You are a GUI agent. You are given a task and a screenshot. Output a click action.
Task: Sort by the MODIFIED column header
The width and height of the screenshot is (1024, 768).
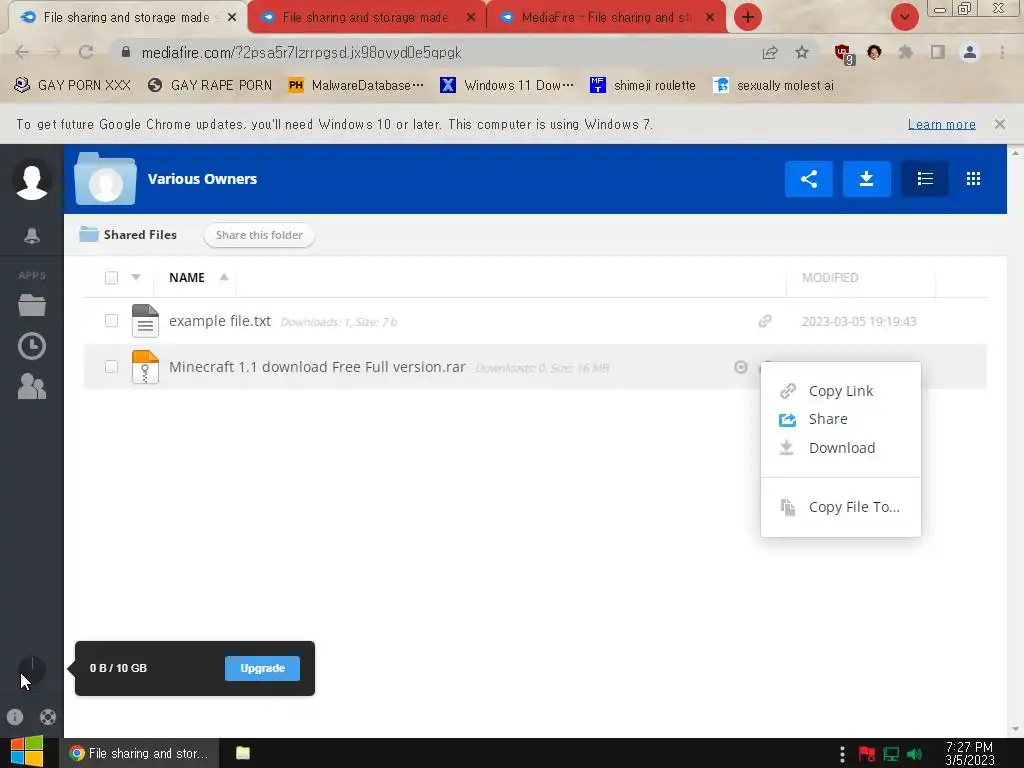tap(830, 278)
